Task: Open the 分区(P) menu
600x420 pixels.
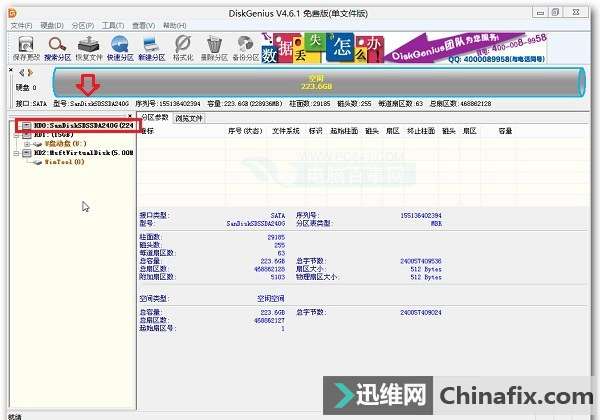Action: tap(83, 26)
